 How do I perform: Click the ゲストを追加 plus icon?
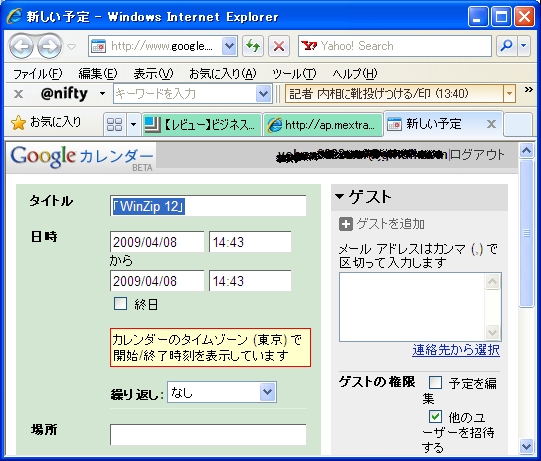coord(346,224)
